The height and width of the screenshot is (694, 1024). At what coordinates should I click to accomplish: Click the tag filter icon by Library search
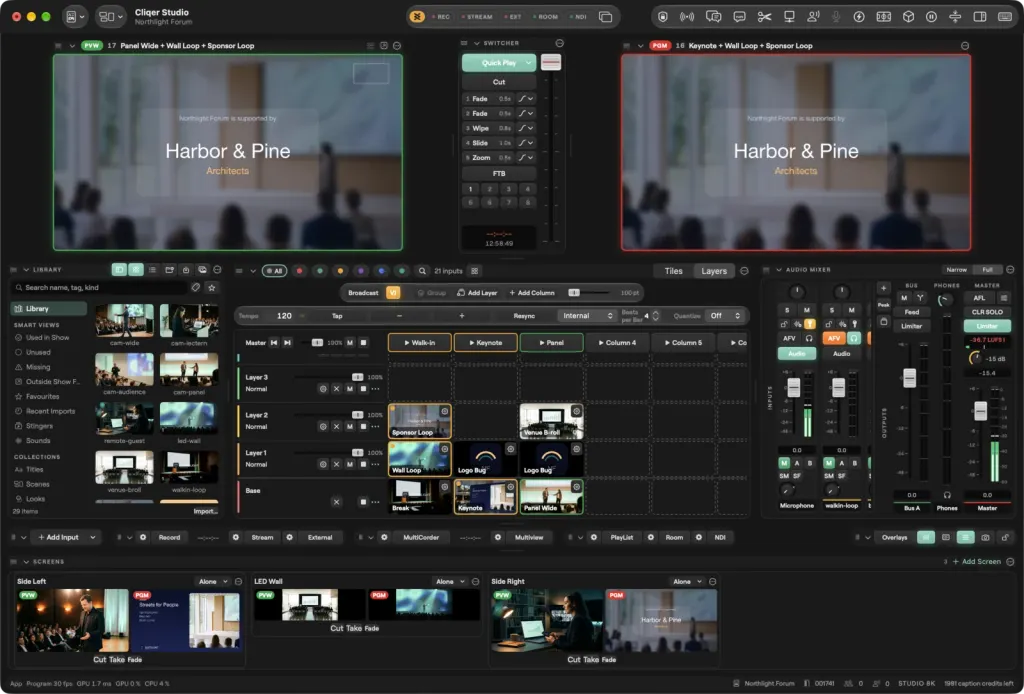pos(195,287)
